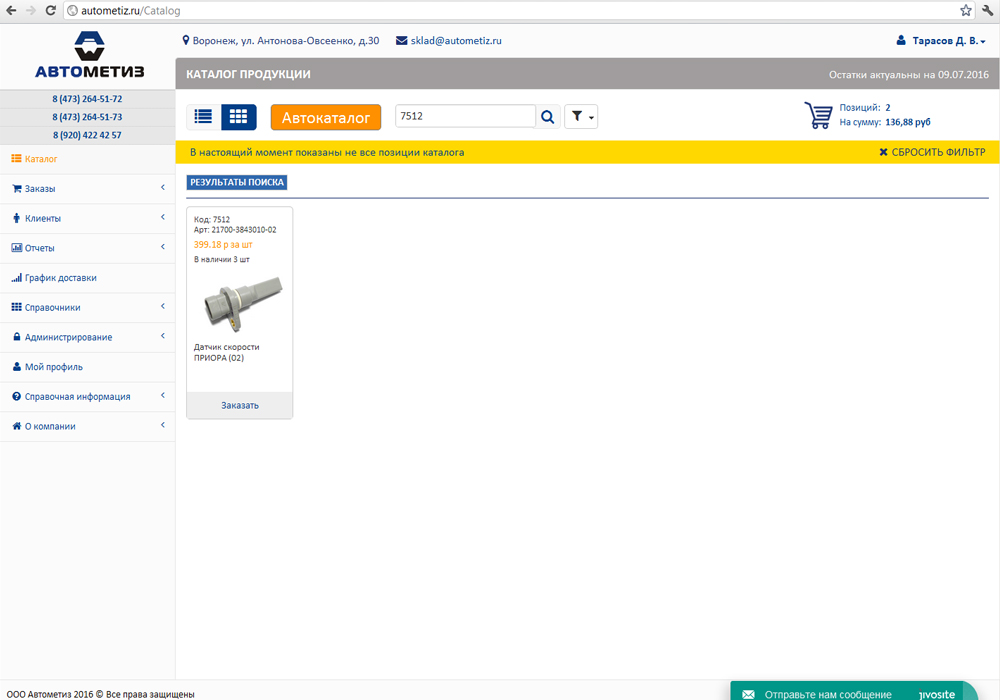
Task: Open the shopping cart icon
Action: (818, 115)
